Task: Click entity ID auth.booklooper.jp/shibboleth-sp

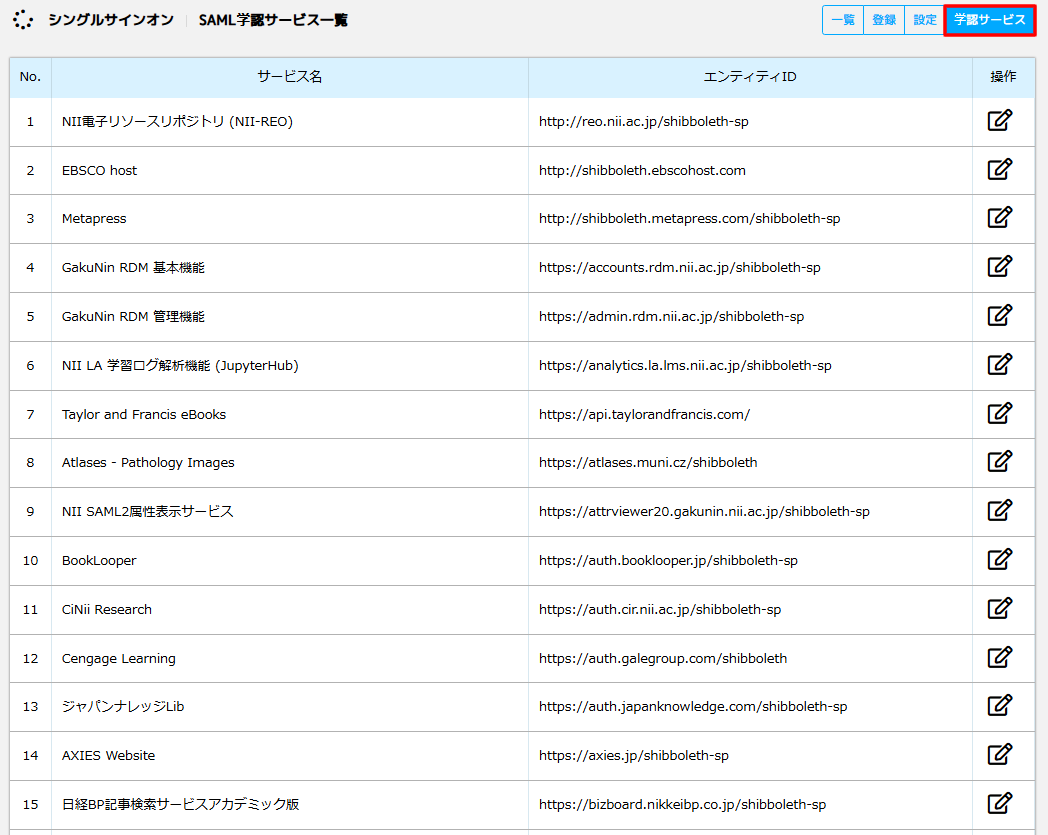Action: pyautogui.click(x=668, y=560)
